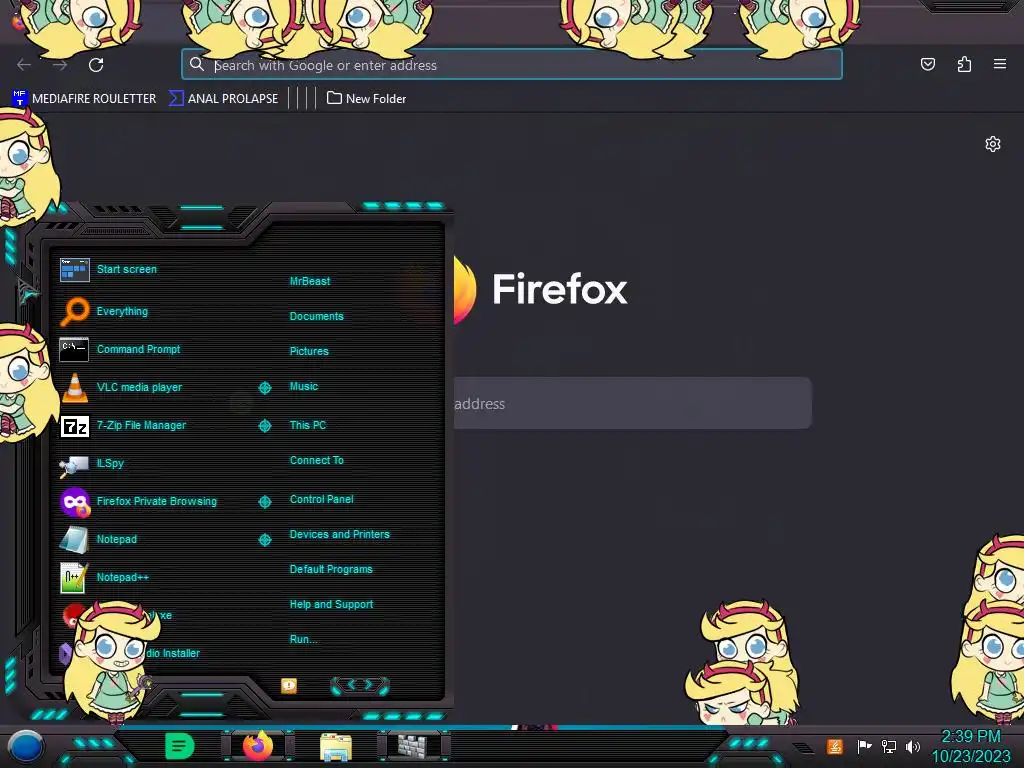The image size is (1024, 768).
Task: Open Save to Pocket icon
Action: (927, 64)
